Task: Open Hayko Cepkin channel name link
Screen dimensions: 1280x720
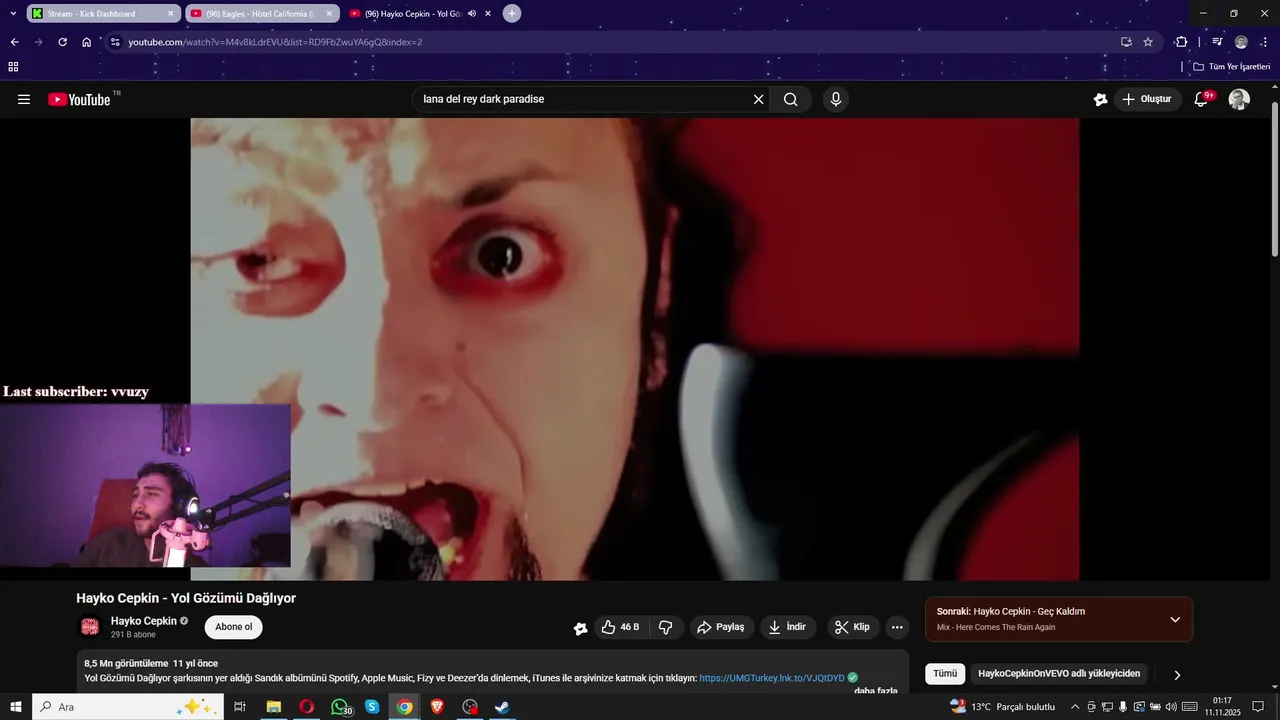Action: coord(144,621)
